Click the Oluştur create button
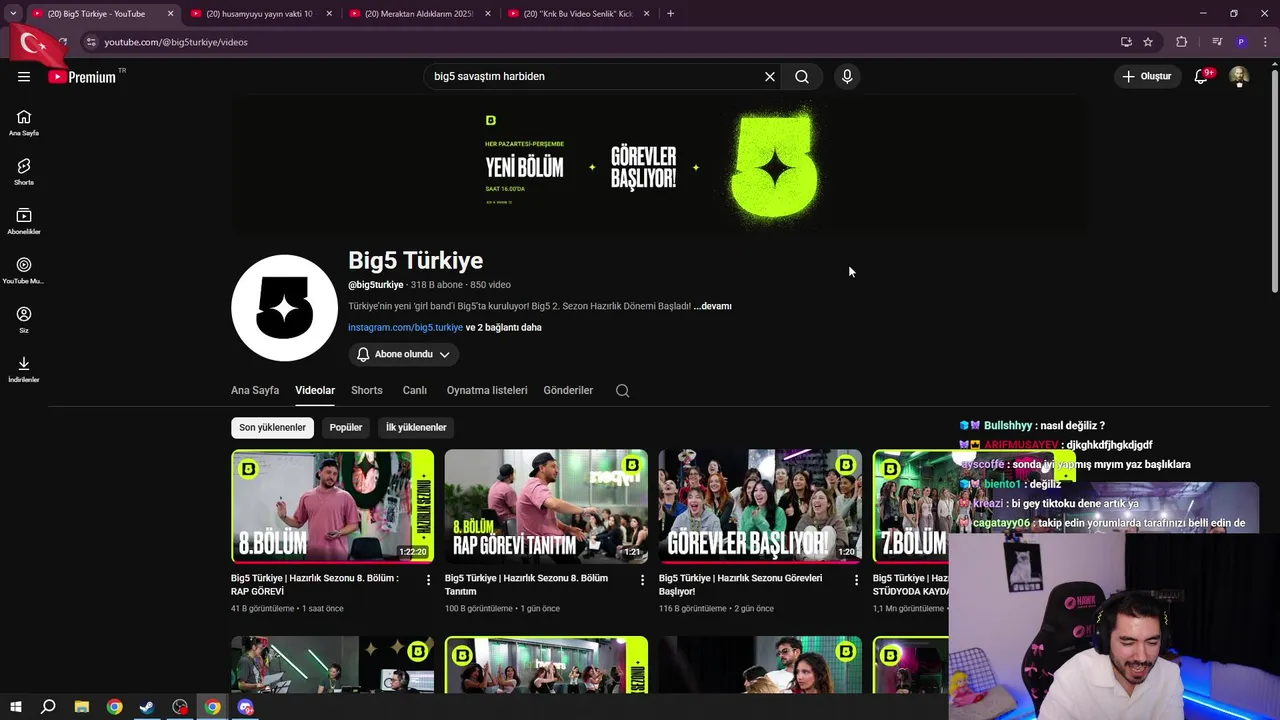Screen dimensions: 1280x720 [1146, 76]
